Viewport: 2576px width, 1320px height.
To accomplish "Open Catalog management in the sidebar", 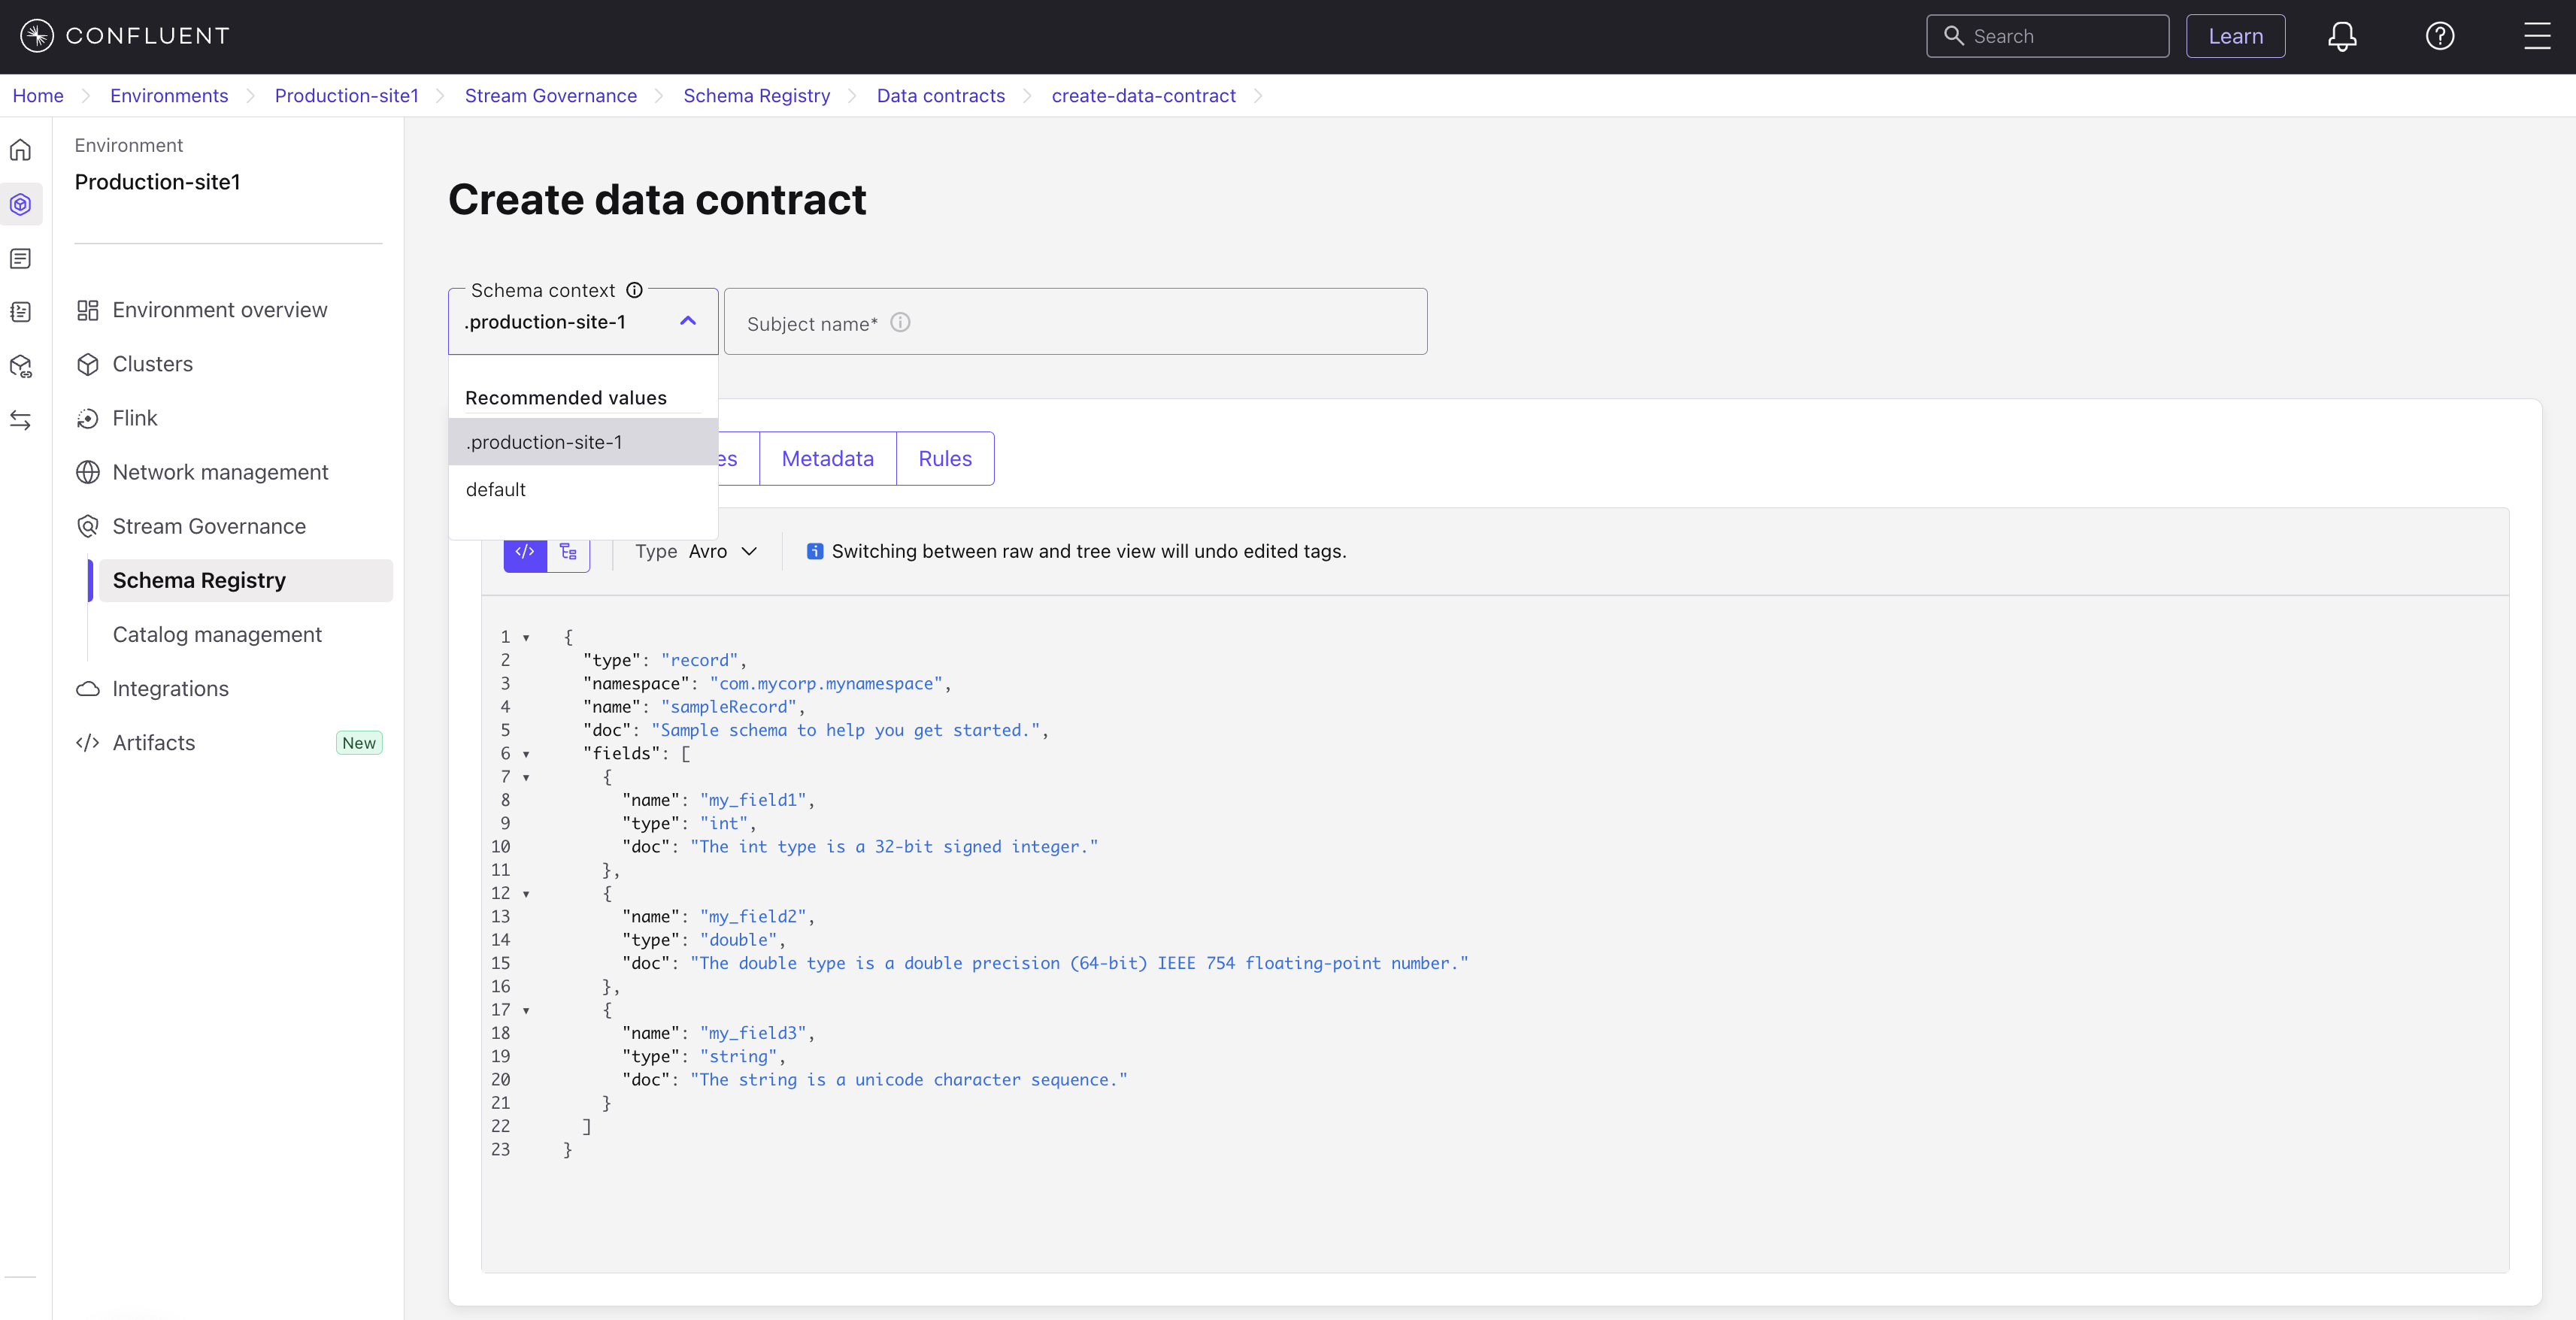I will [217, 634].
